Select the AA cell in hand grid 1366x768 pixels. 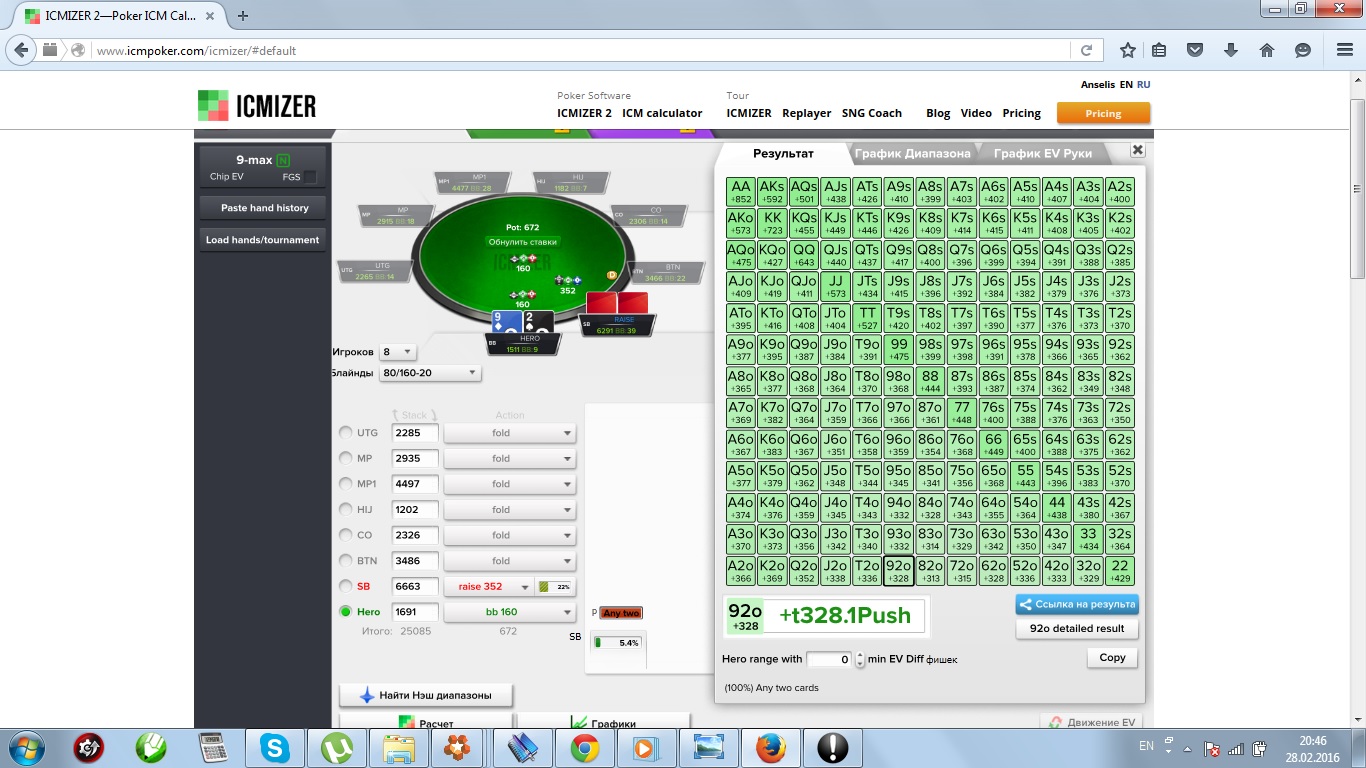coord(741,192)
